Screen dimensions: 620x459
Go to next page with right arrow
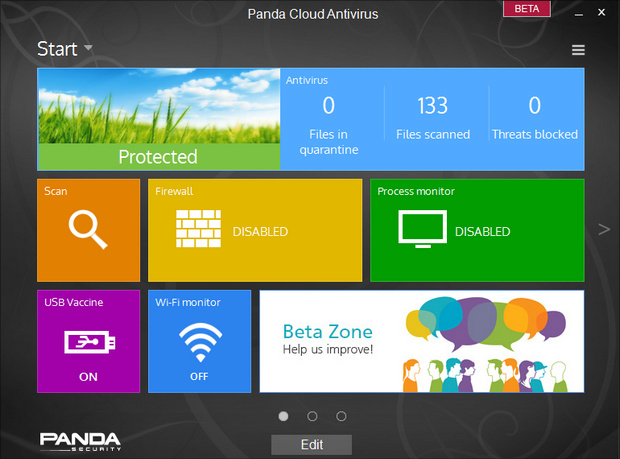click(x=604, y=229)
